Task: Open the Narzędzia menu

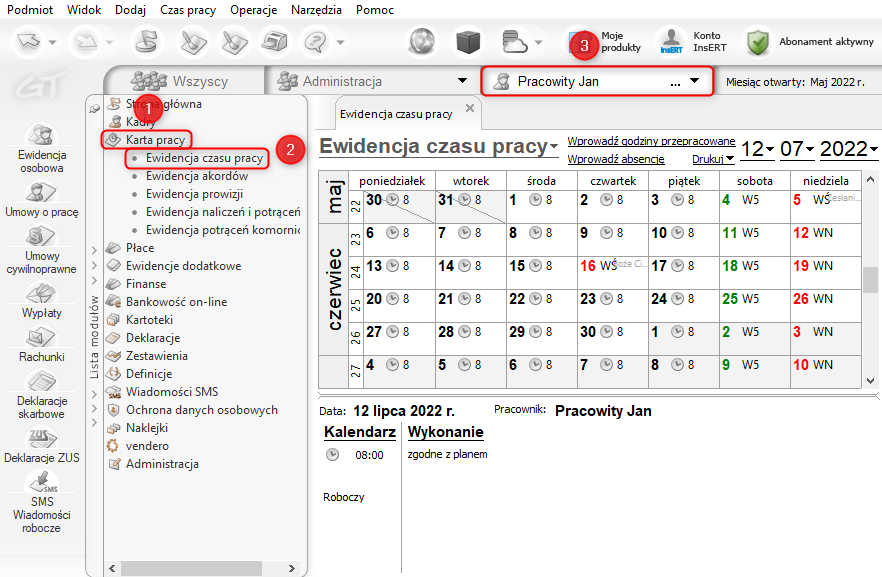Action: click(316, 10)
